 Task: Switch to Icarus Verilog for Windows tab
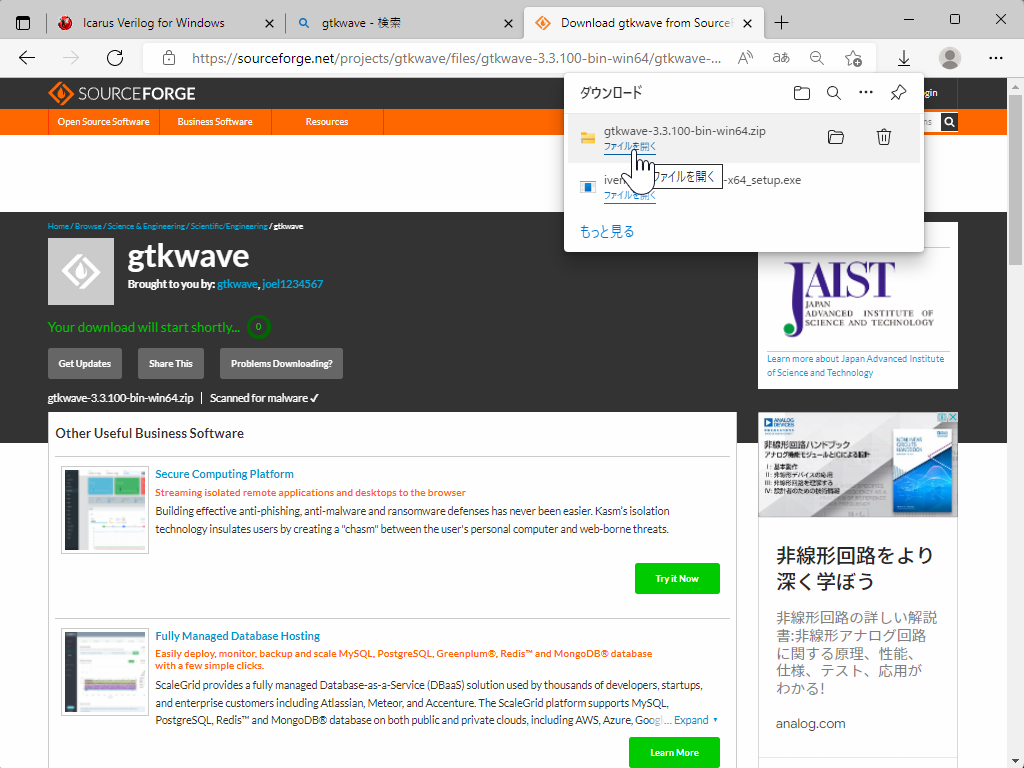(153, 23)
